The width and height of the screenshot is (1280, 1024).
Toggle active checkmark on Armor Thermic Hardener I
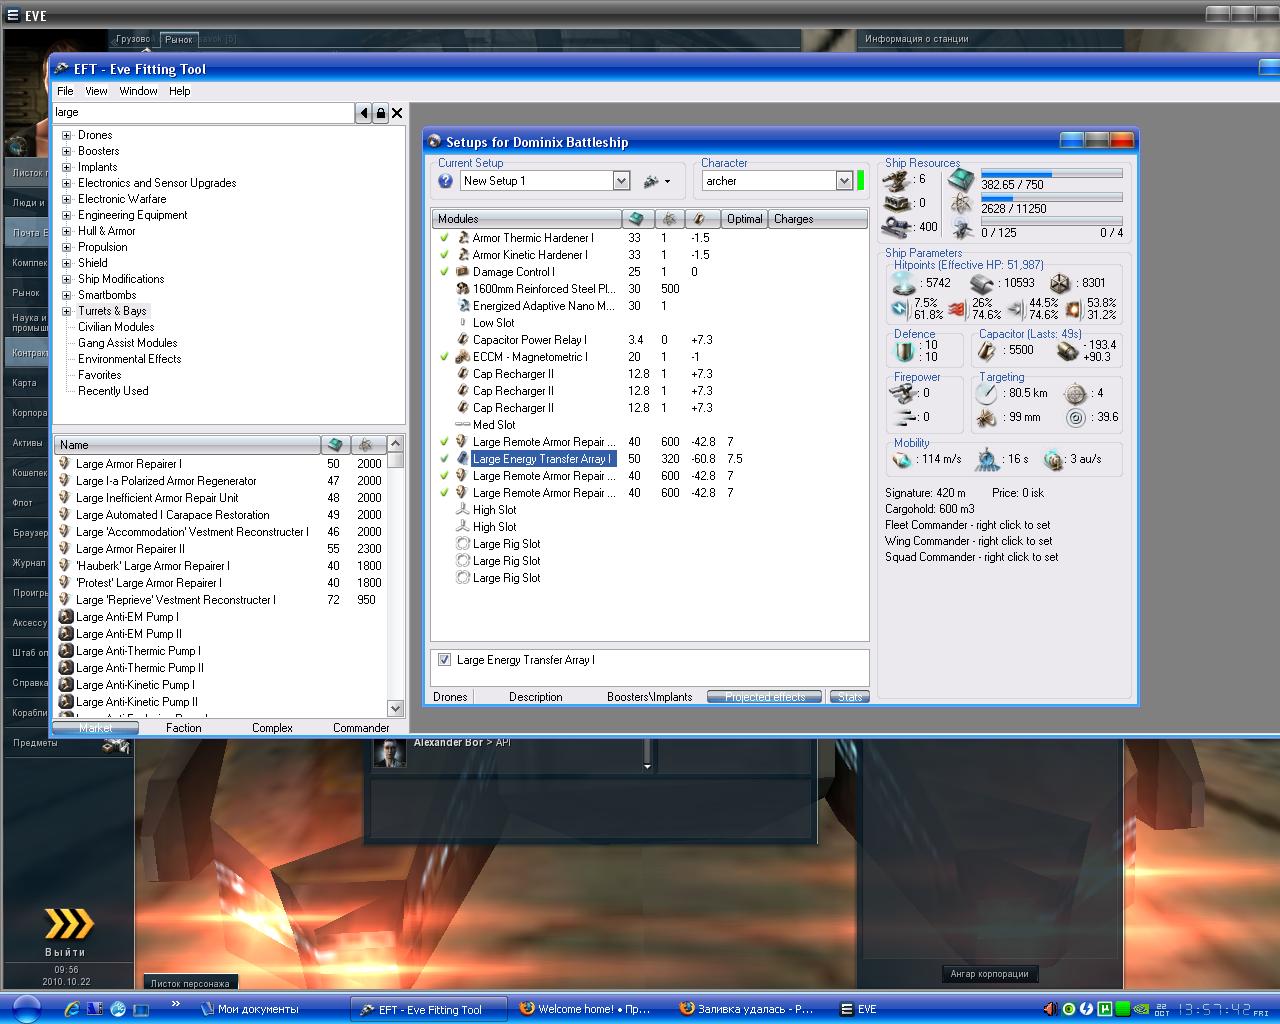pyautogui.click(x=444, y=238)
